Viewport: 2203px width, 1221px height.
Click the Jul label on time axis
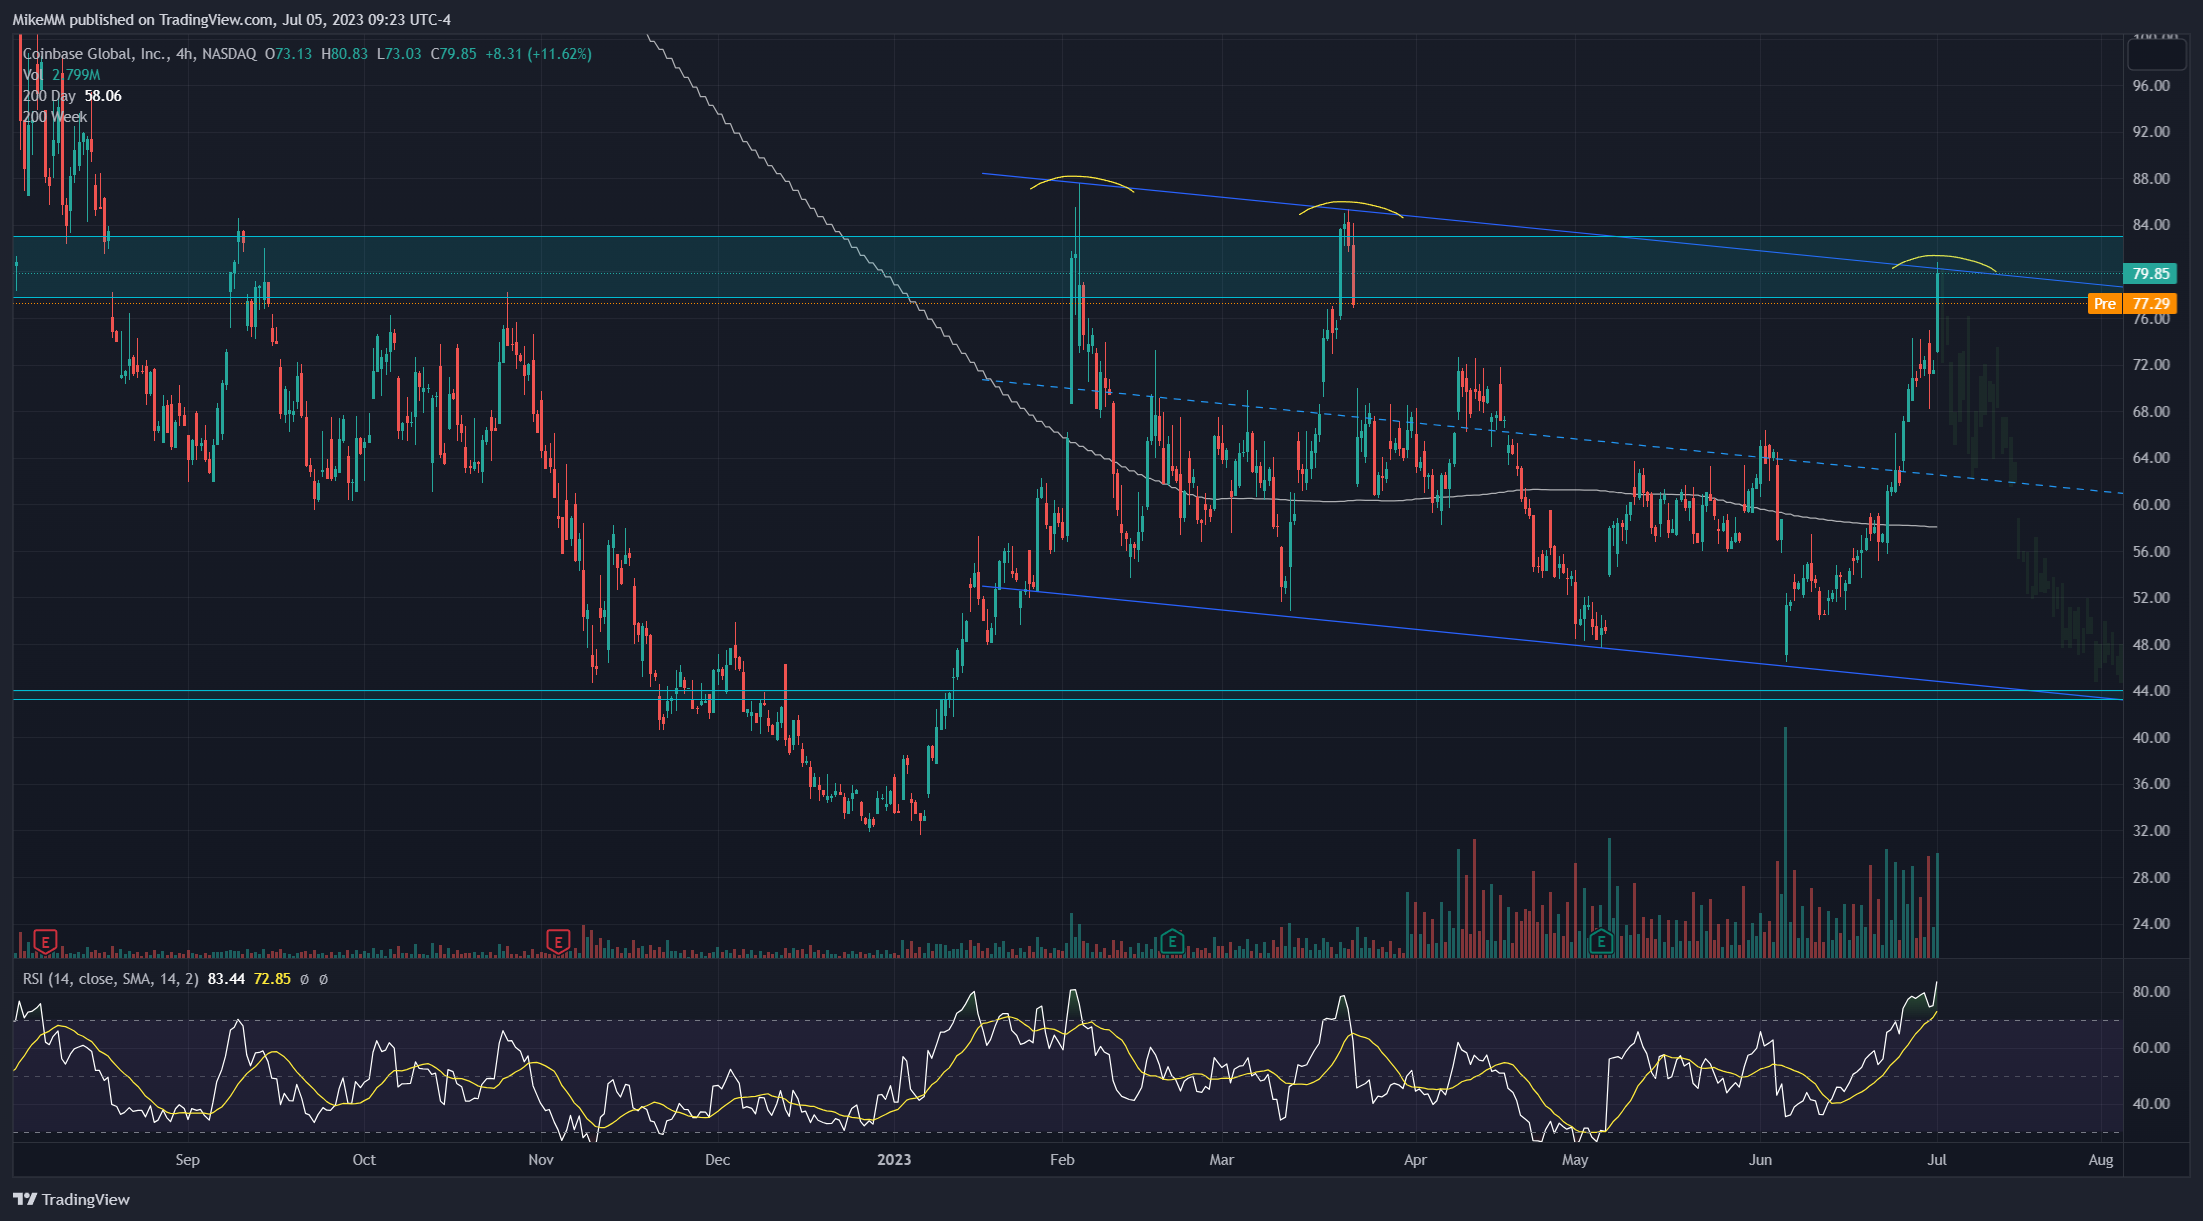pos(1937,1160)
